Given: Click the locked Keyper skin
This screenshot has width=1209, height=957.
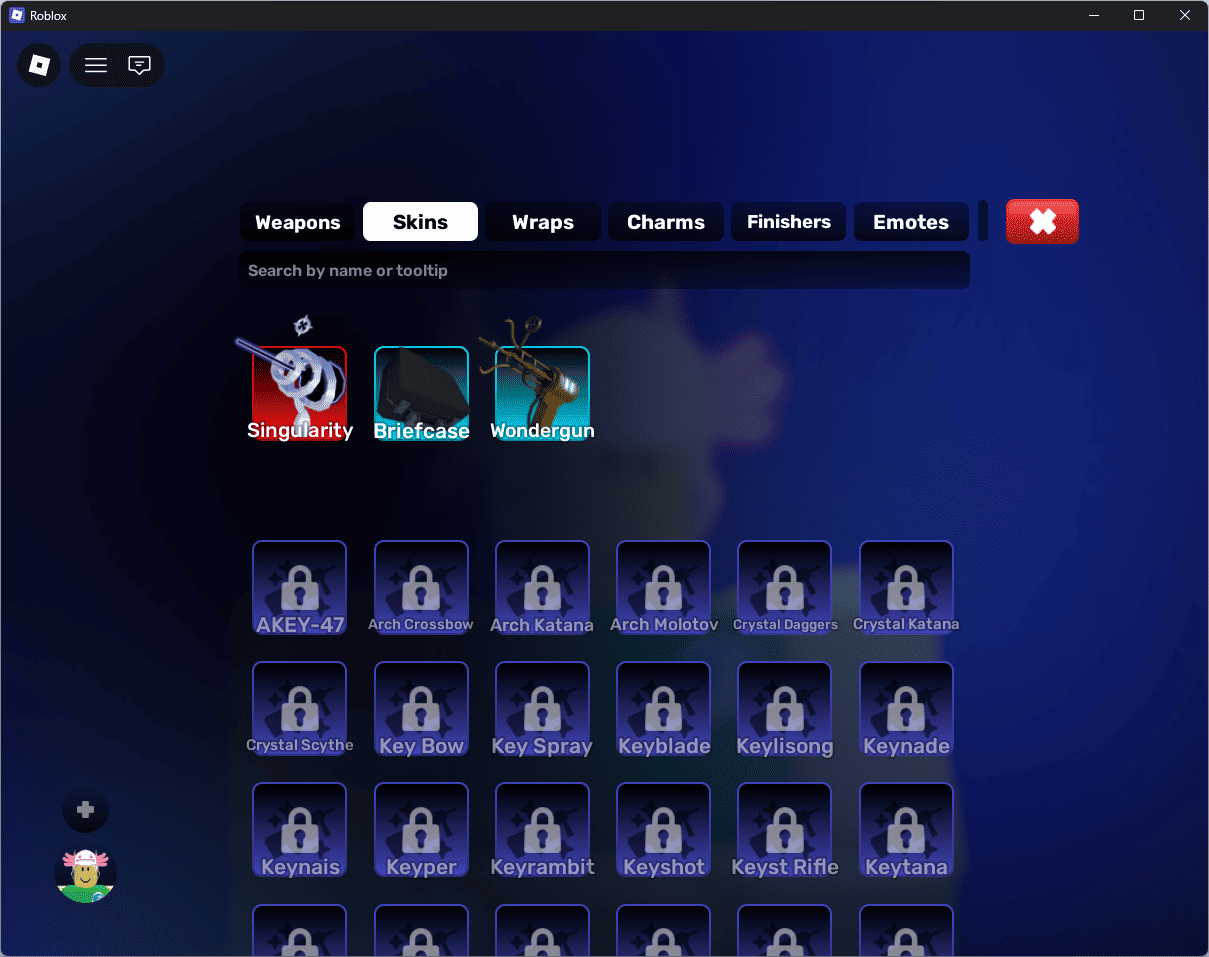Looking at the screenshot, I should [421, 830].
